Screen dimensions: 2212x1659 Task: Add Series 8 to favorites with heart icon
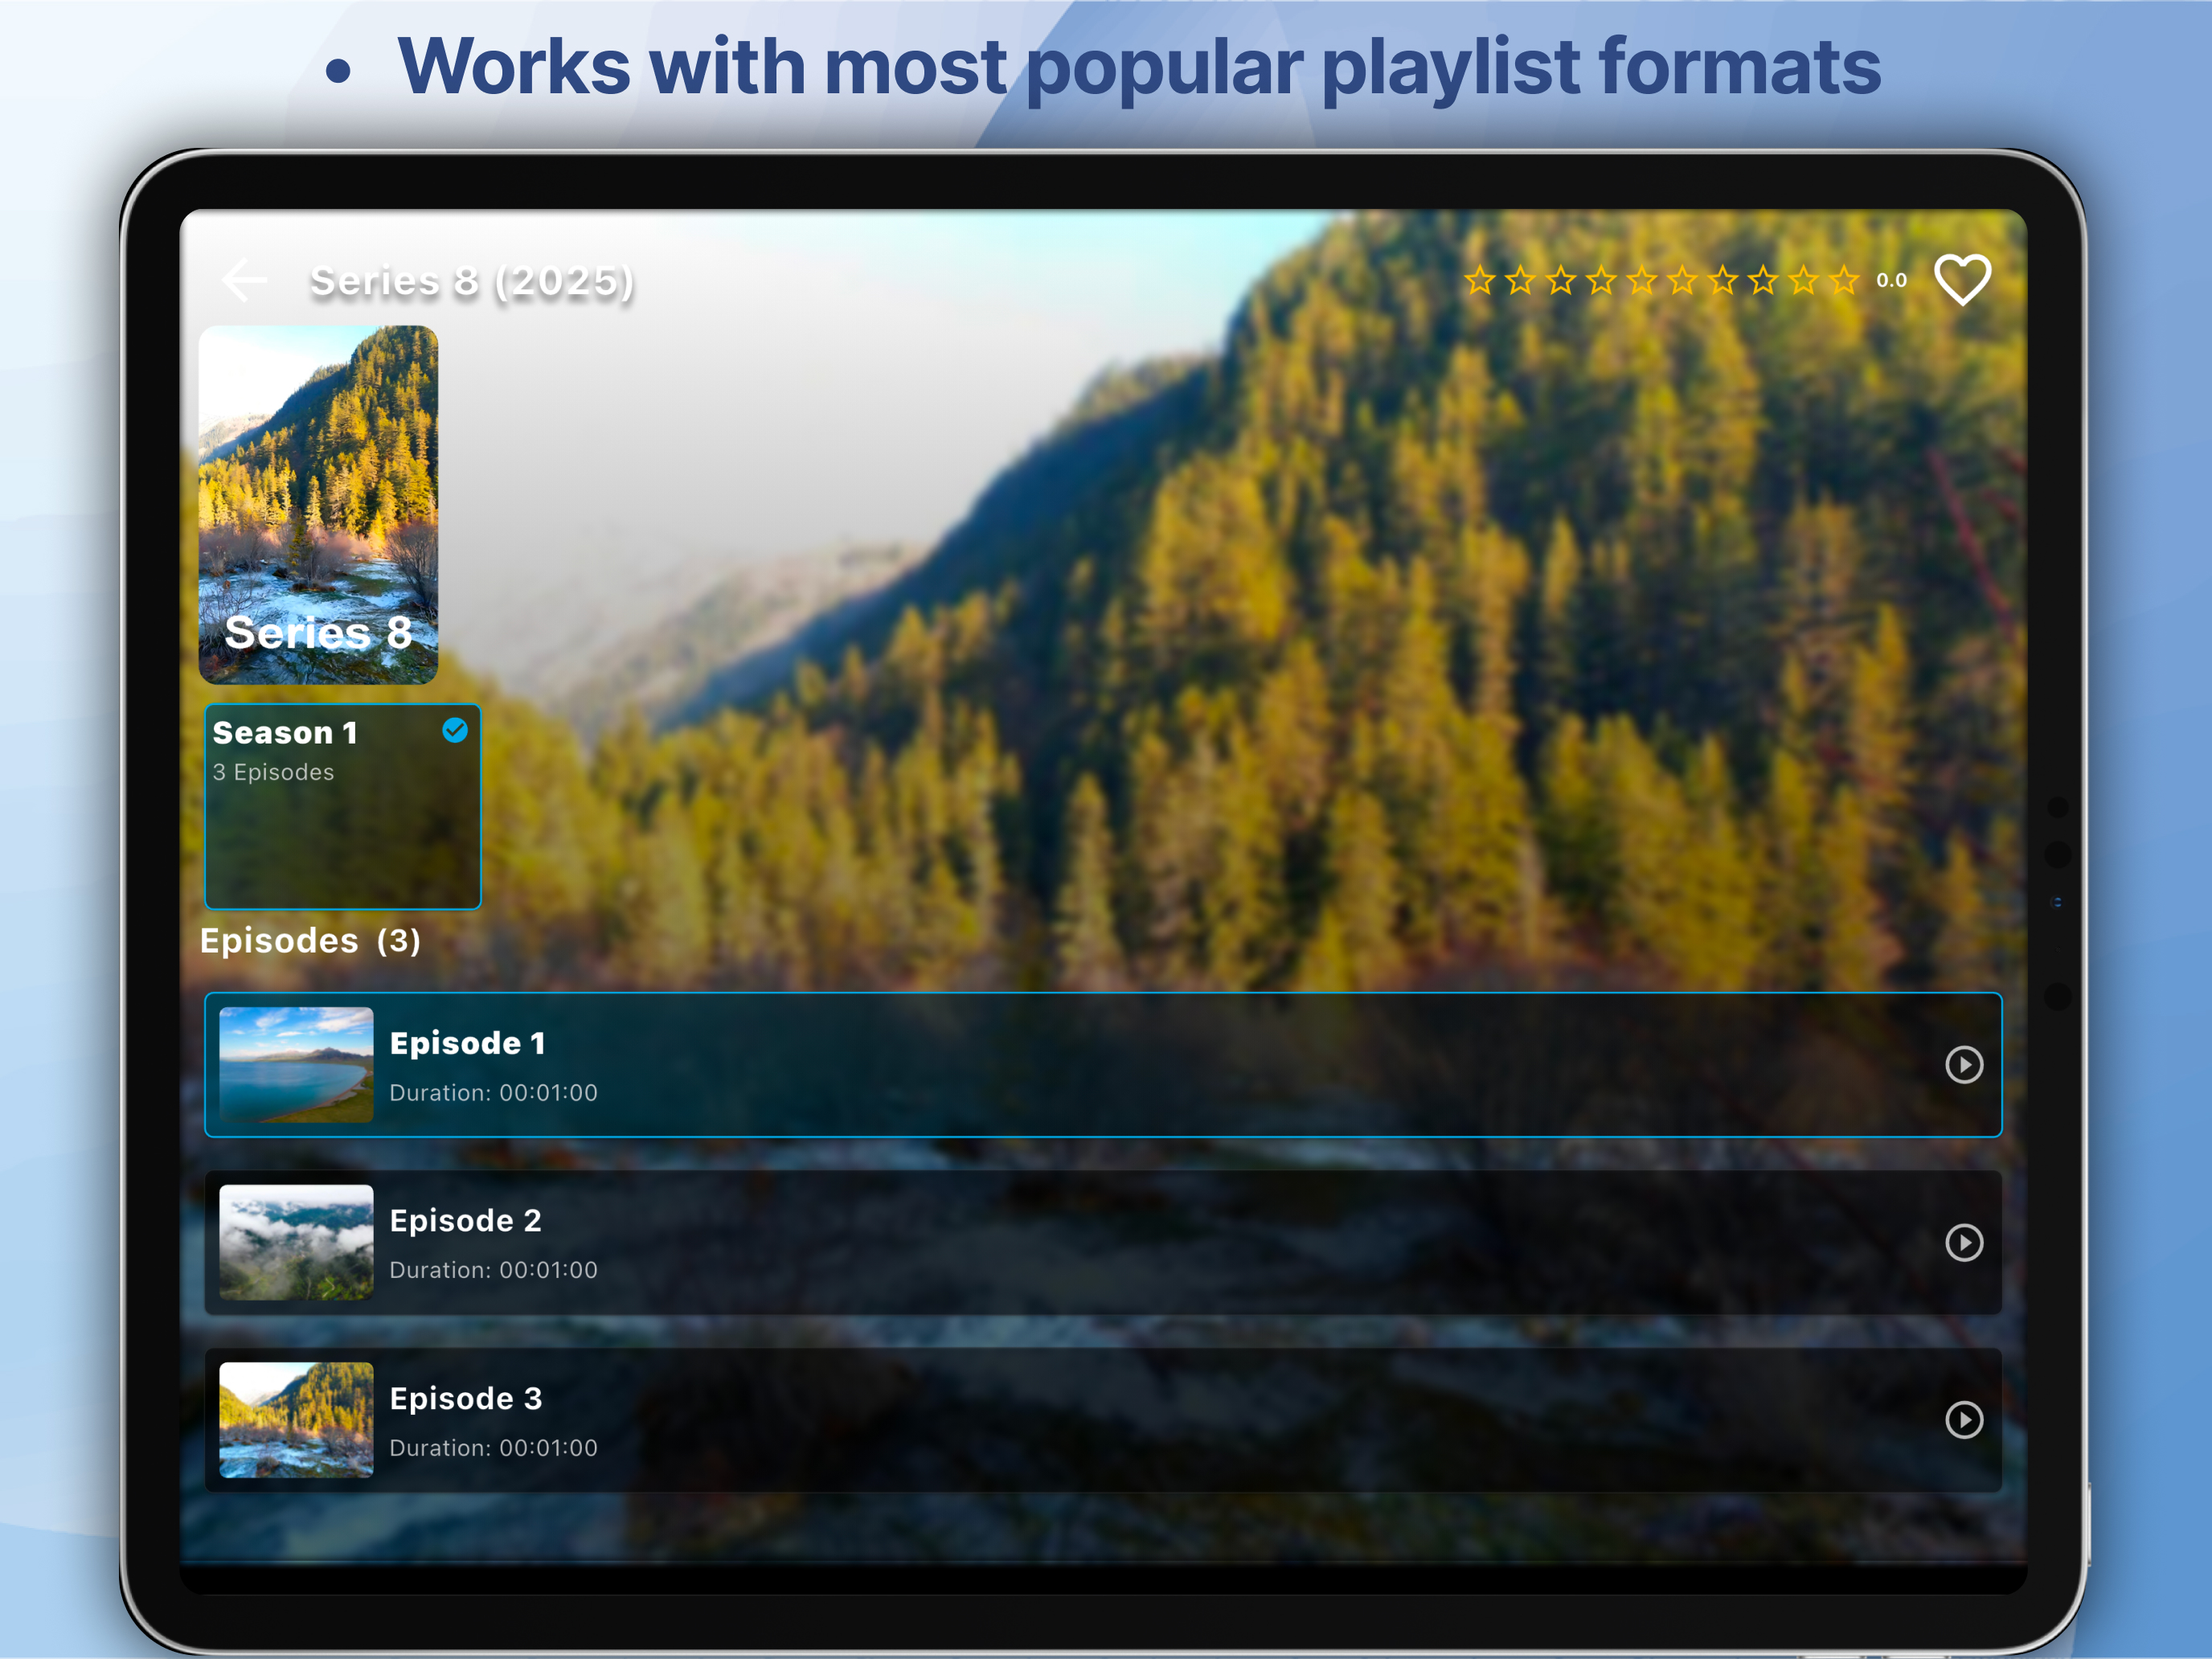(x=1962, y=280)
